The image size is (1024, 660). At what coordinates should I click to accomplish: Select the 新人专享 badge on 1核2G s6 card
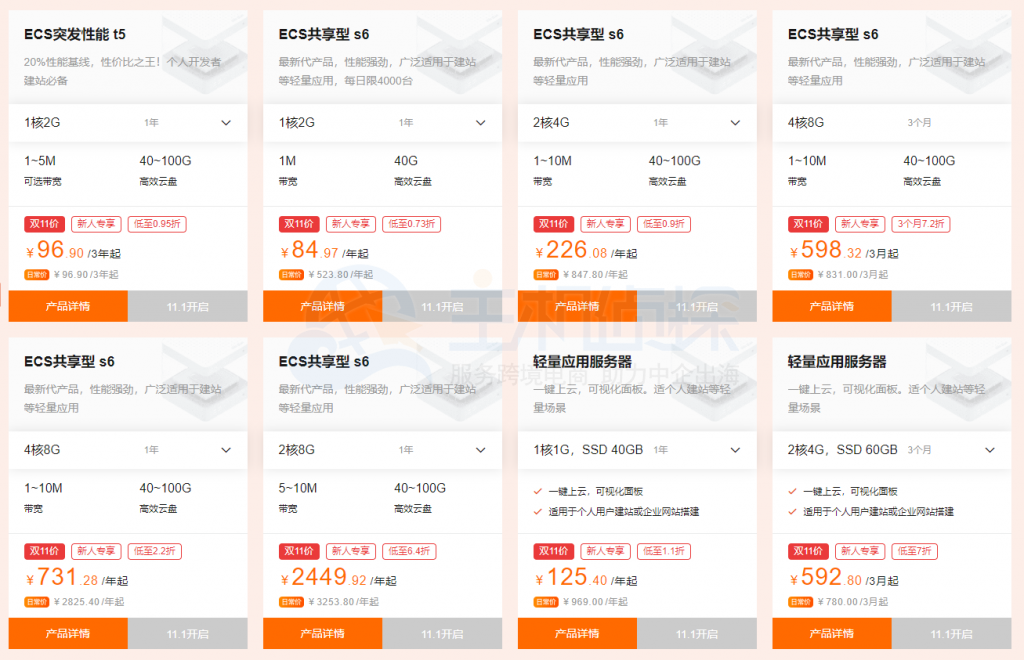(351, 224)
